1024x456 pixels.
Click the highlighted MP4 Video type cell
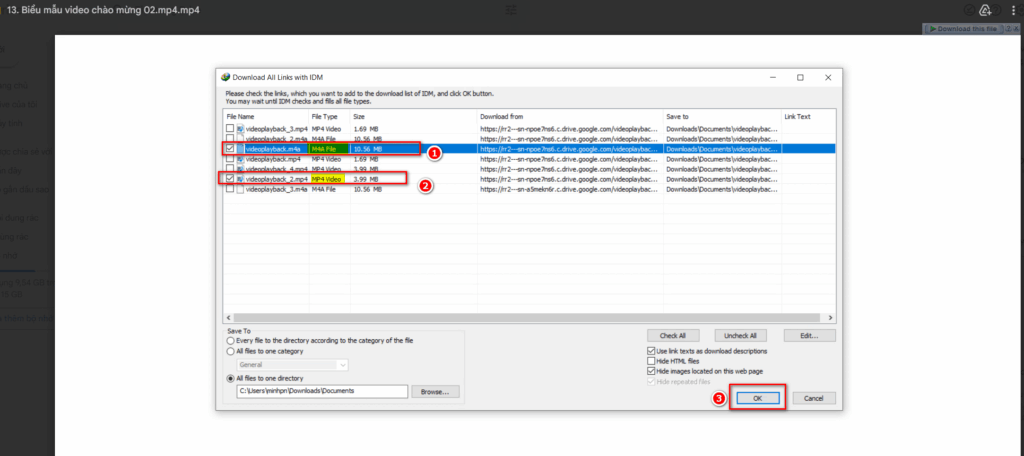(x=327, y=178)
